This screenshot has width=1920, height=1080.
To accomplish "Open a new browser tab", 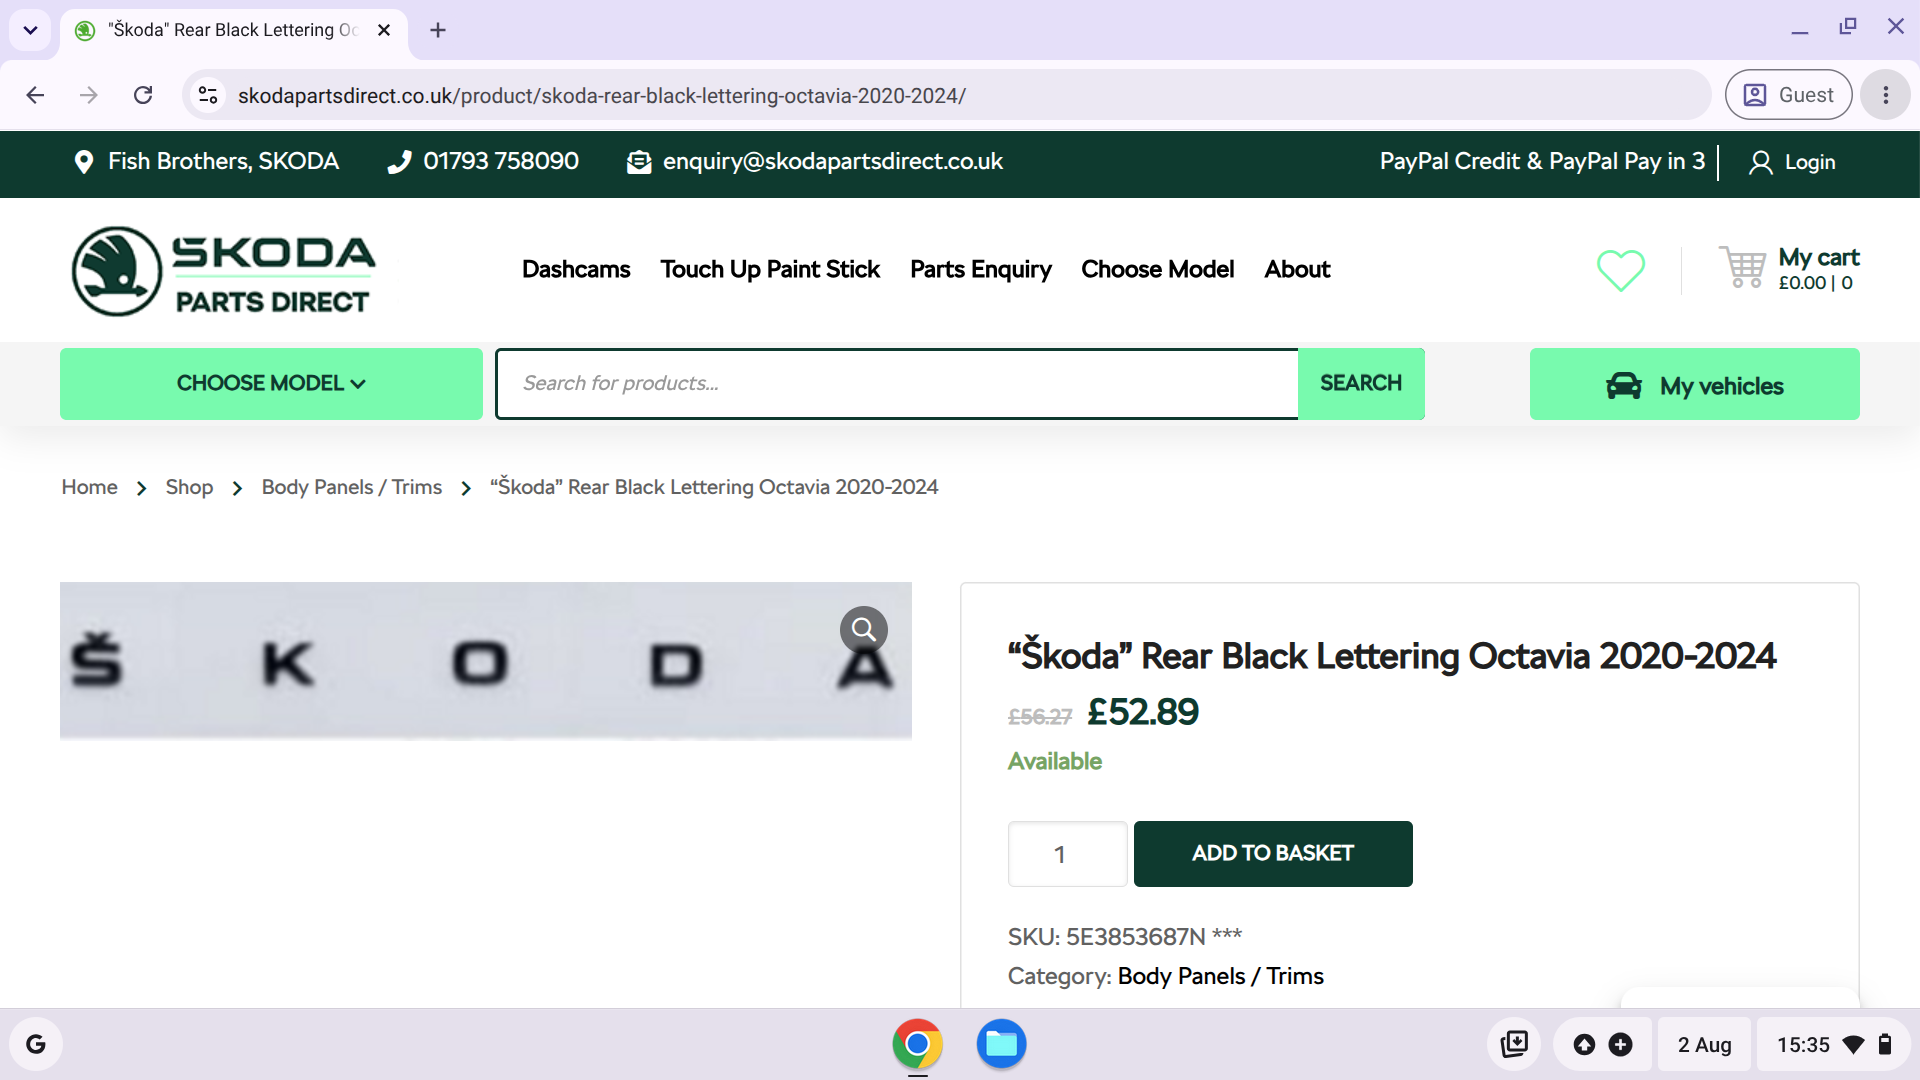I will [438, 30].
